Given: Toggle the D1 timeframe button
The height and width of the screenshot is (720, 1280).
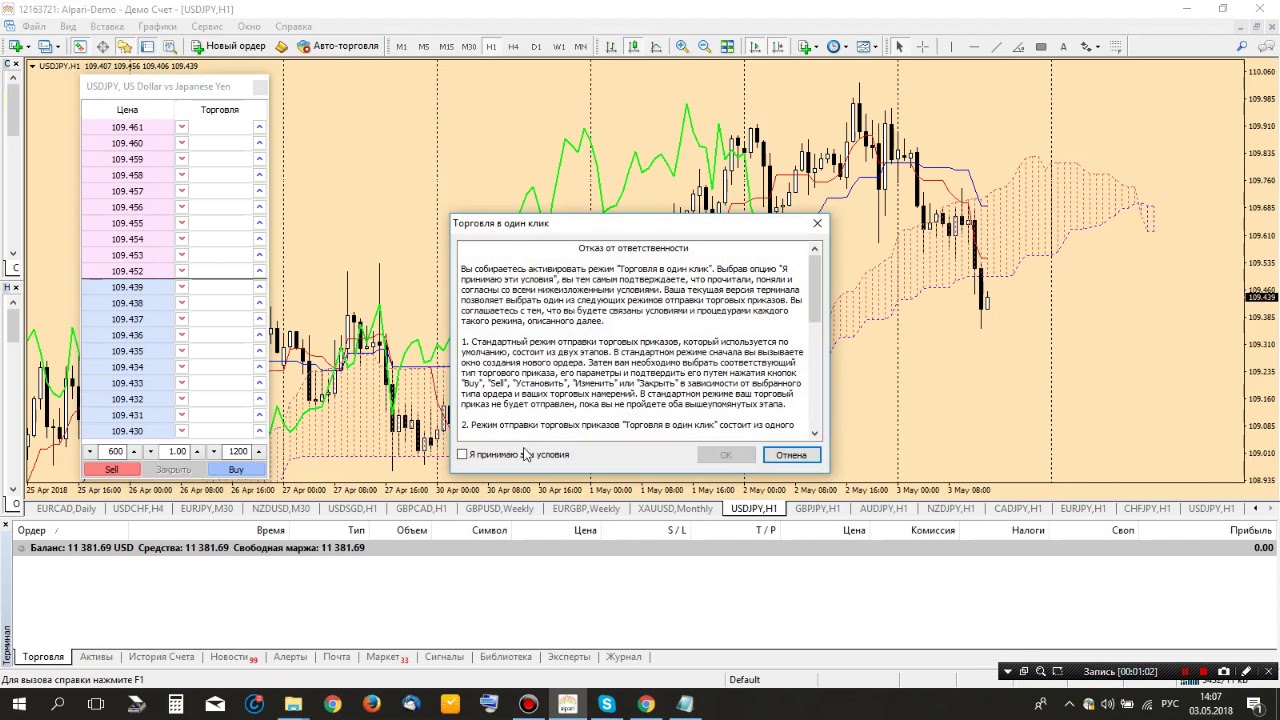Looking at the screenshot, I should [536, 46].
